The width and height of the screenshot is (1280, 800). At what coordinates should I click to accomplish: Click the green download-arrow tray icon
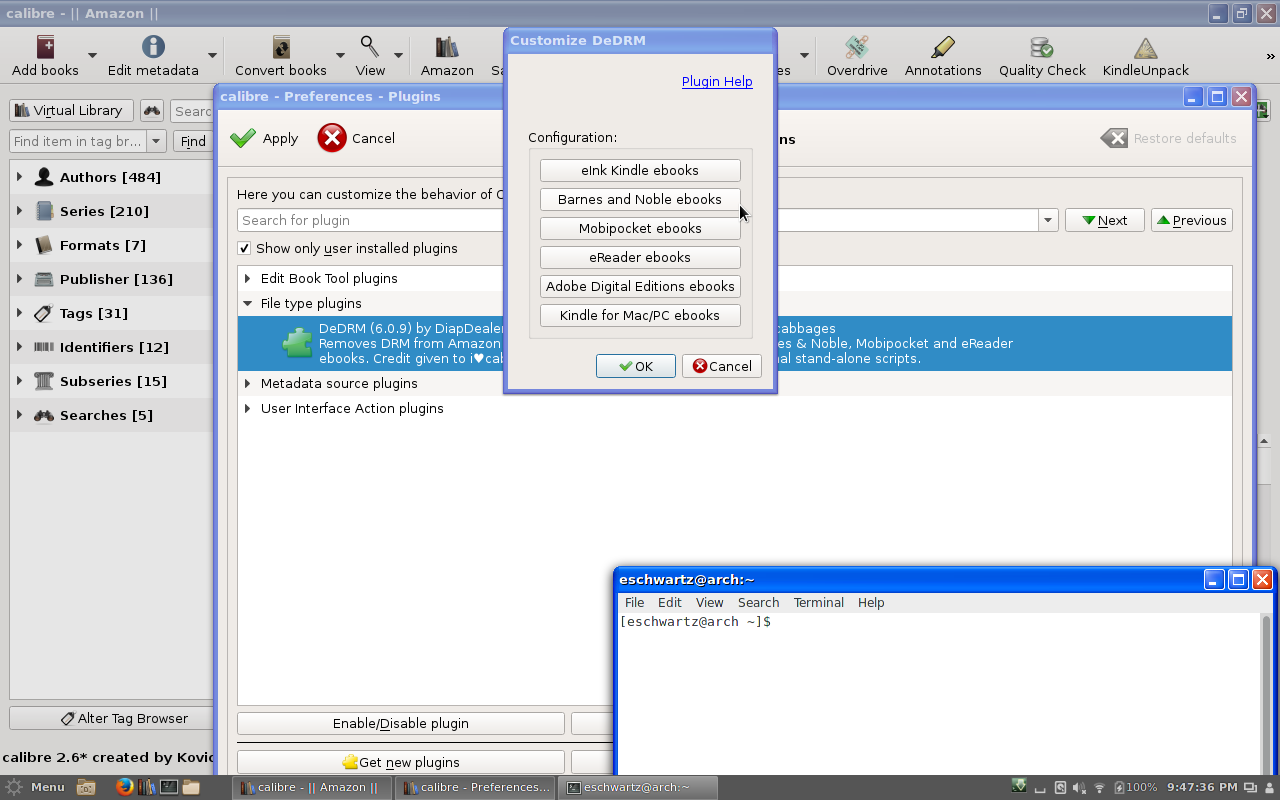click(x=1019, y=786)
